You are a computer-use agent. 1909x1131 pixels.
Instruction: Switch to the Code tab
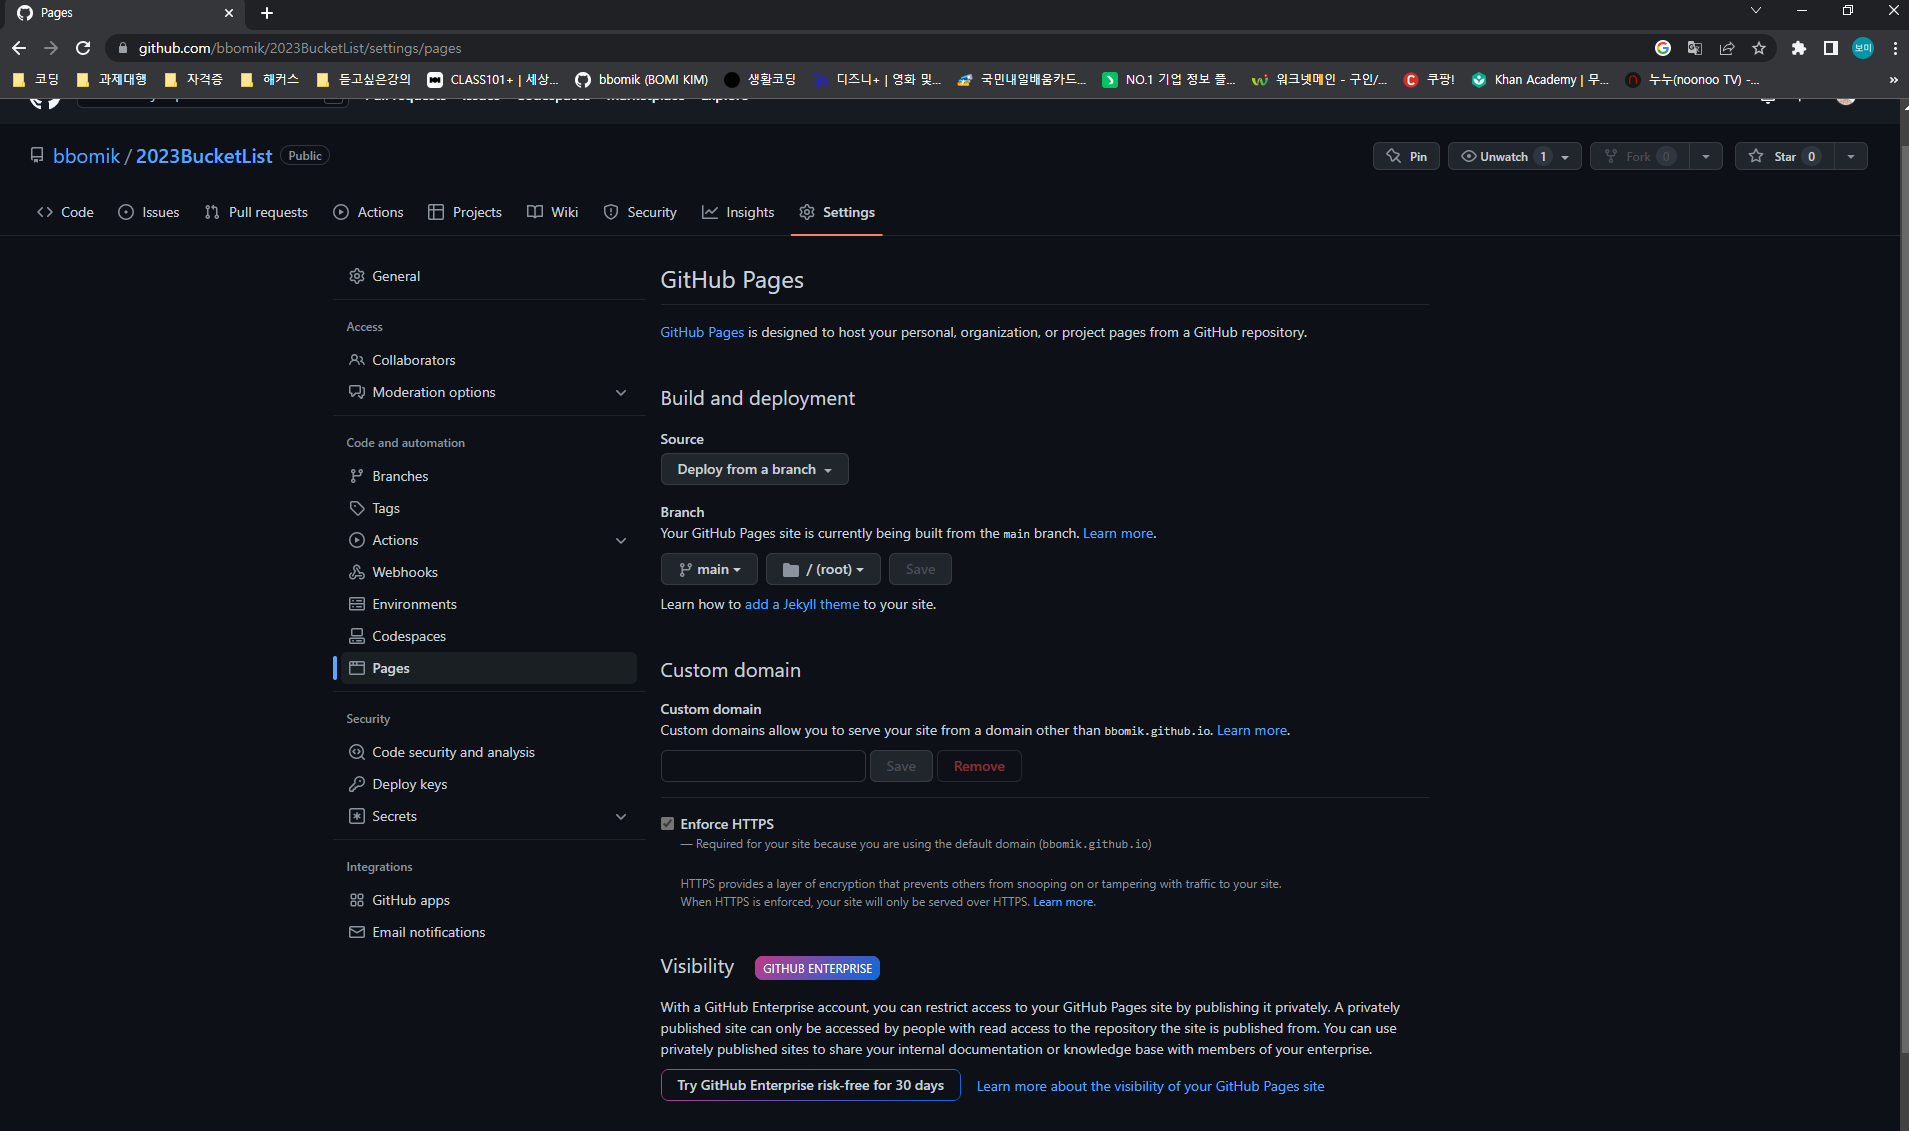(65, 212)
